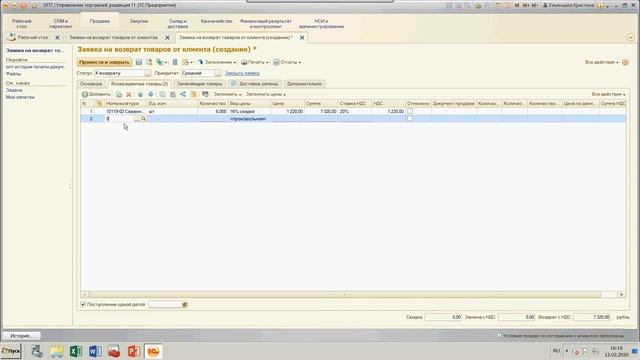Click the 10119-02 nomenclature cell in row 1
Screen dimensions: 640x360
(126, 111)
